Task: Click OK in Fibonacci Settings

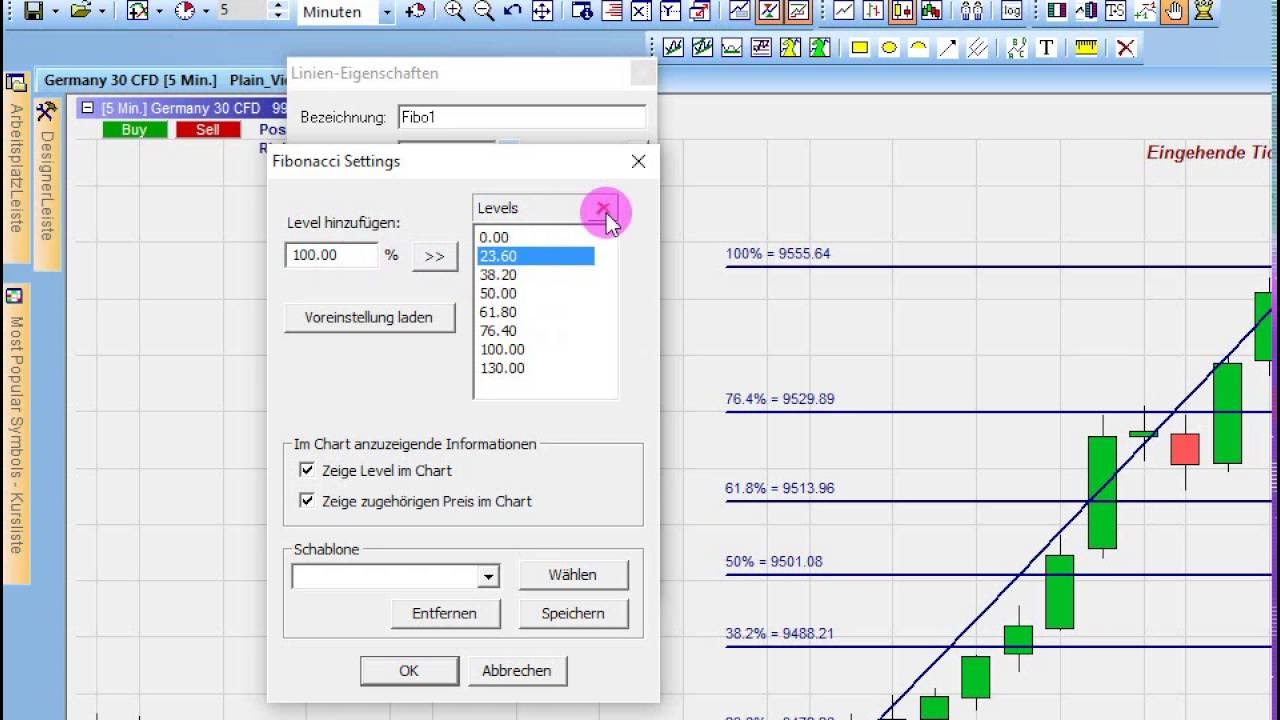Action: tap(409, 671)
